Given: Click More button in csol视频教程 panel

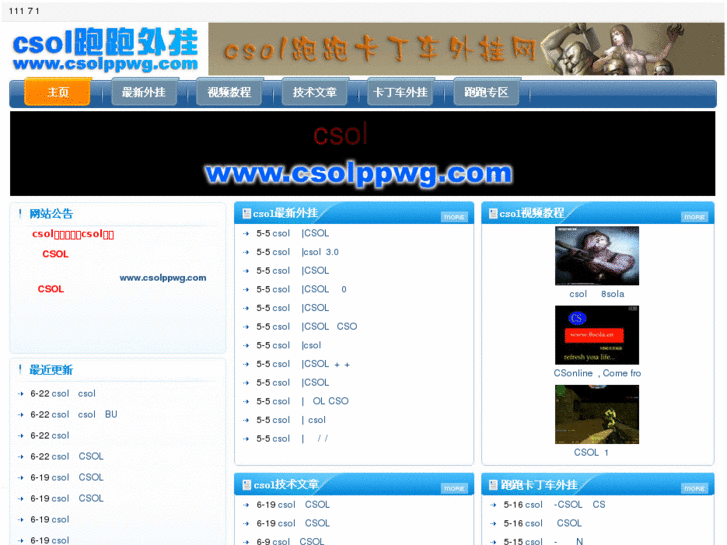Looking at the screenshot, I should click(694, 217).
